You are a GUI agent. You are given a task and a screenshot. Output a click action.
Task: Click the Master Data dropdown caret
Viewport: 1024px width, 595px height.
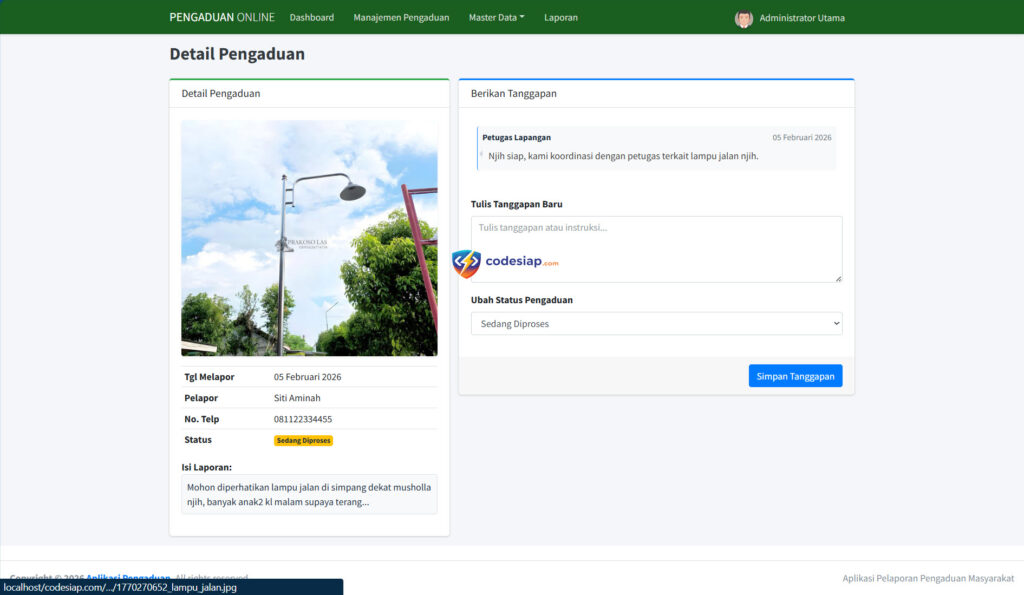pyautogui.click(x=522, y=17)
